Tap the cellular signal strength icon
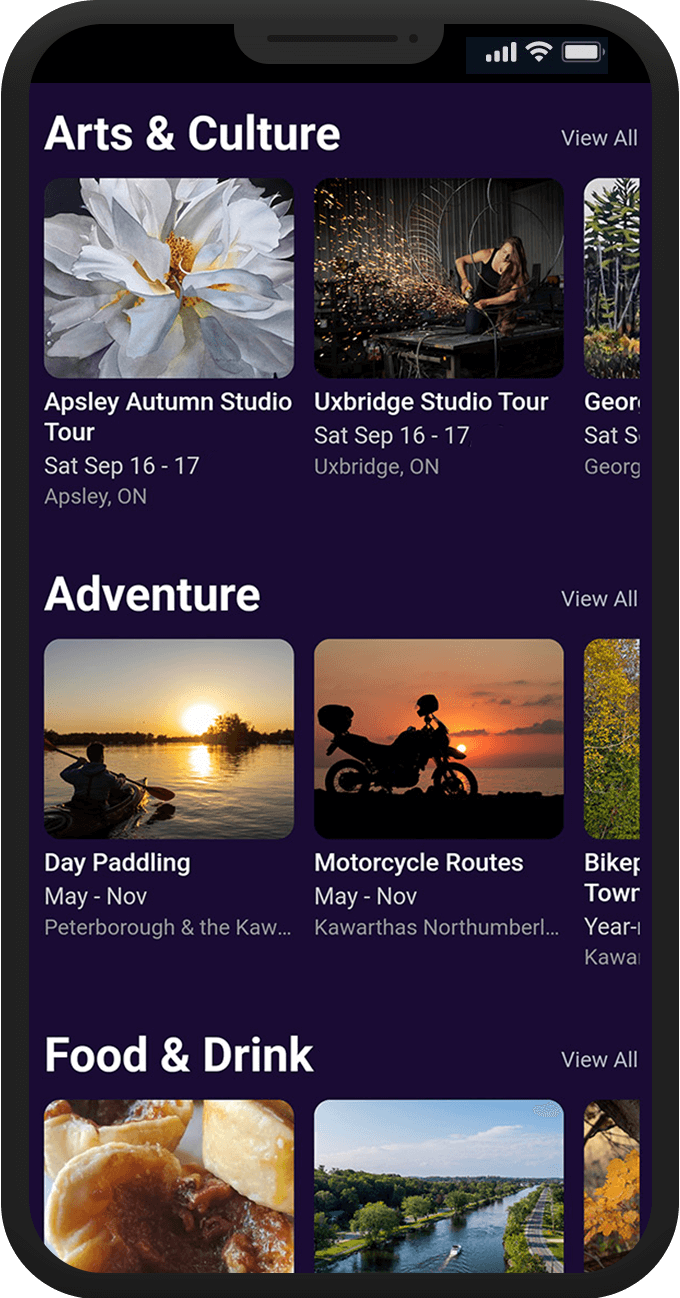Image resolution: width=680 pixels, height=1298 pixels. 501,53
